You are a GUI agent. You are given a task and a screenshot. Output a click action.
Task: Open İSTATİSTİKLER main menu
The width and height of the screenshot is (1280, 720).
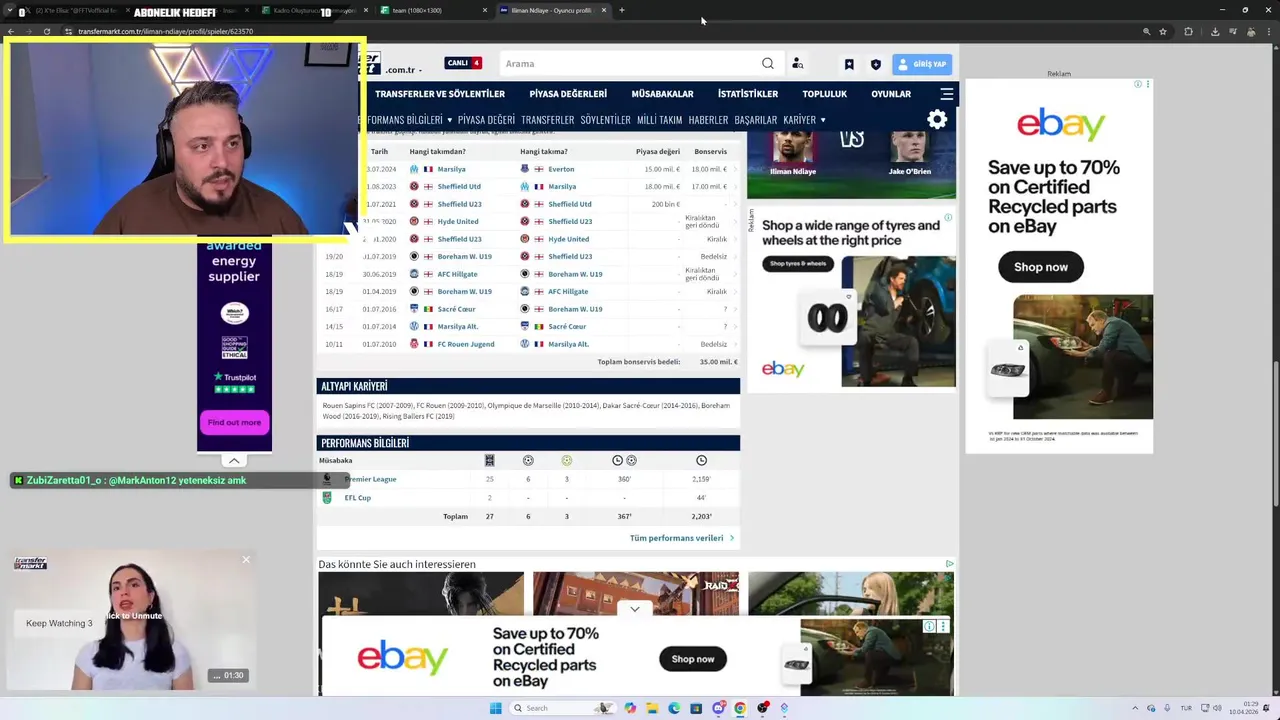click(x=748, y=94)
